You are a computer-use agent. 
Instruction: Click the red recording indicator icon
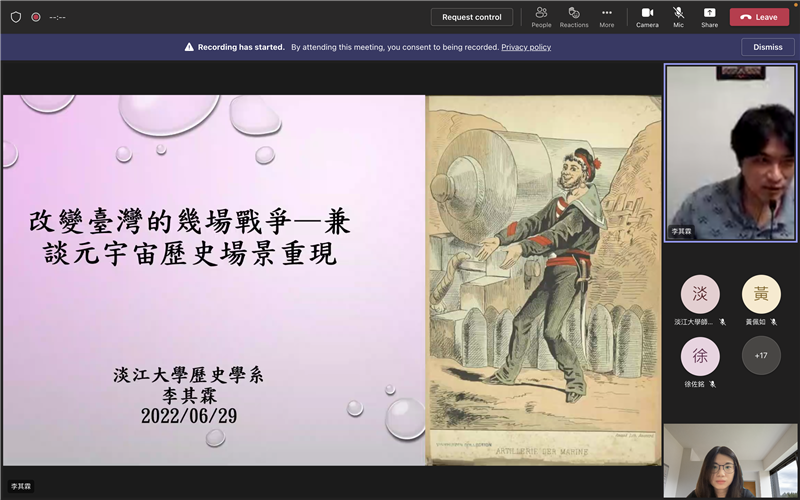click(x=36, y=17)
